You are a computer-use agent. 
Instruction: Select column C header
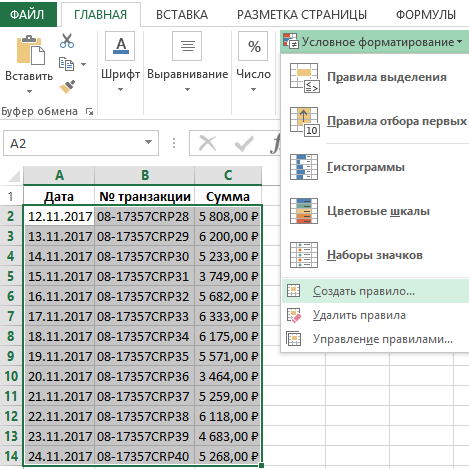coord(228,175)
